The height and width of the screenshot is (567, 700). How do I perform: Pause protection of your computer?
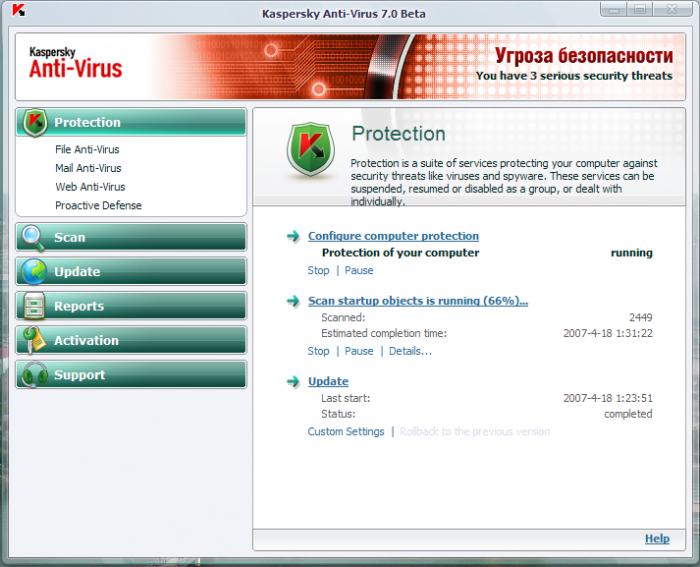click(359, 271)
